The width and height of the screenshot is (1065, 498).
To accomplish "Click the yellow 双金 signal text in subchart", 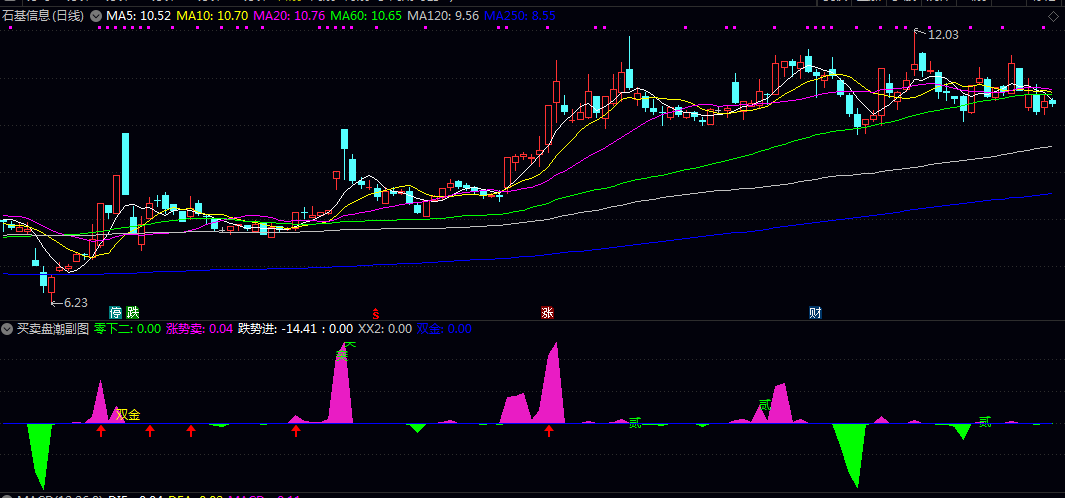I will tap(128, 414).
